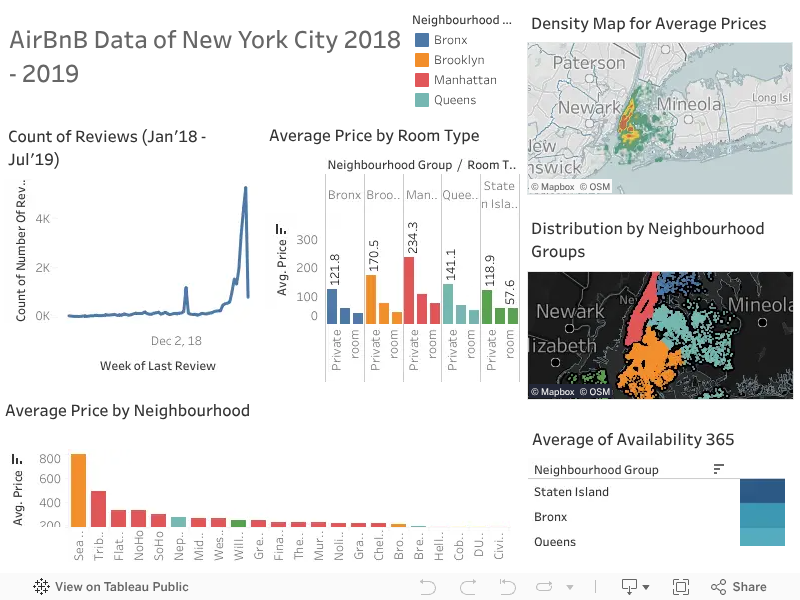Viewport: 800px width, 600px height.
Task: Click the Staten Island 57.6 green bar
Action: [x=513, y=316]
